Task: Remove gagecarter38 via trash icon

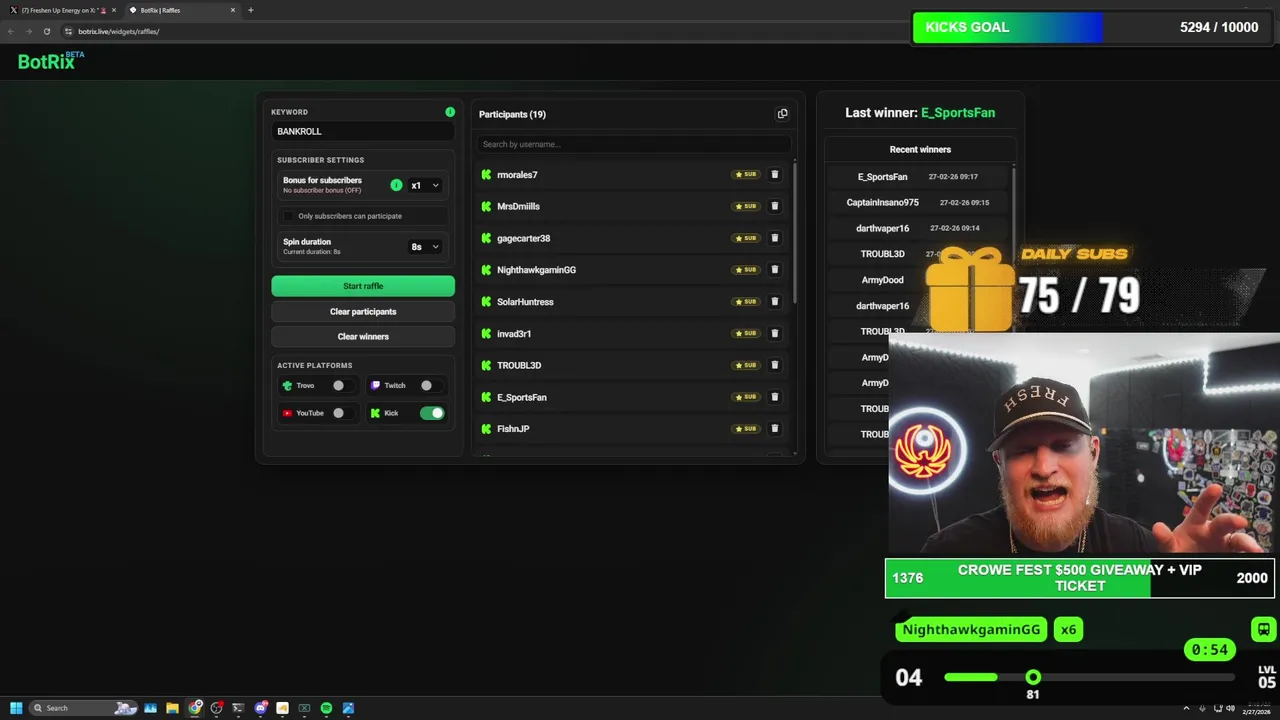Action: [x=774, y=238]
